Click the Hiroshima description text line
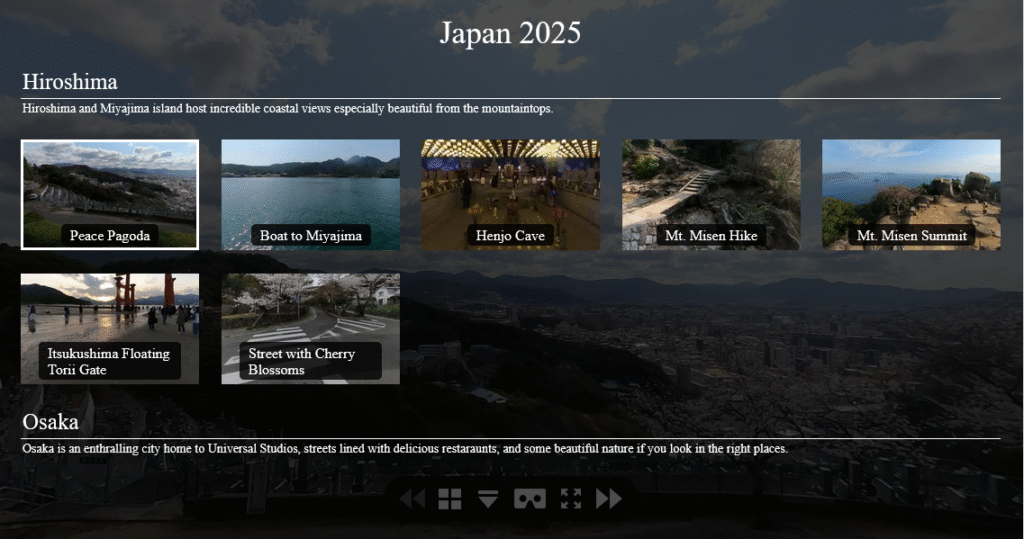Viewport: 1024px width, 539px height. coord(287,108)
